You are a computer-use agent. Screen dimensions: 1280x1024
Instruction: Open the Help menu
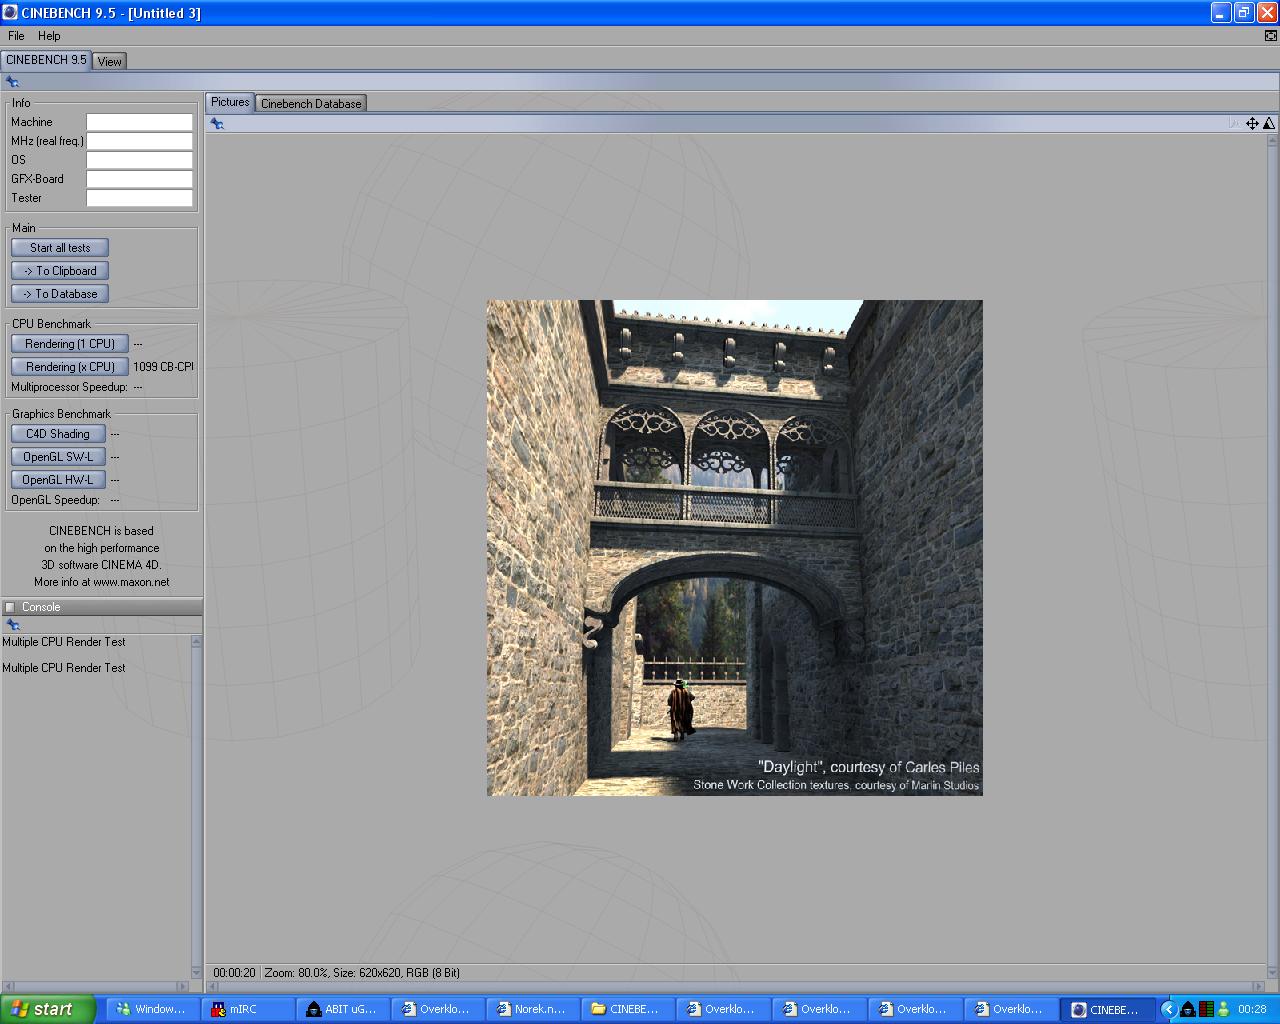click(x=49, y=36)
